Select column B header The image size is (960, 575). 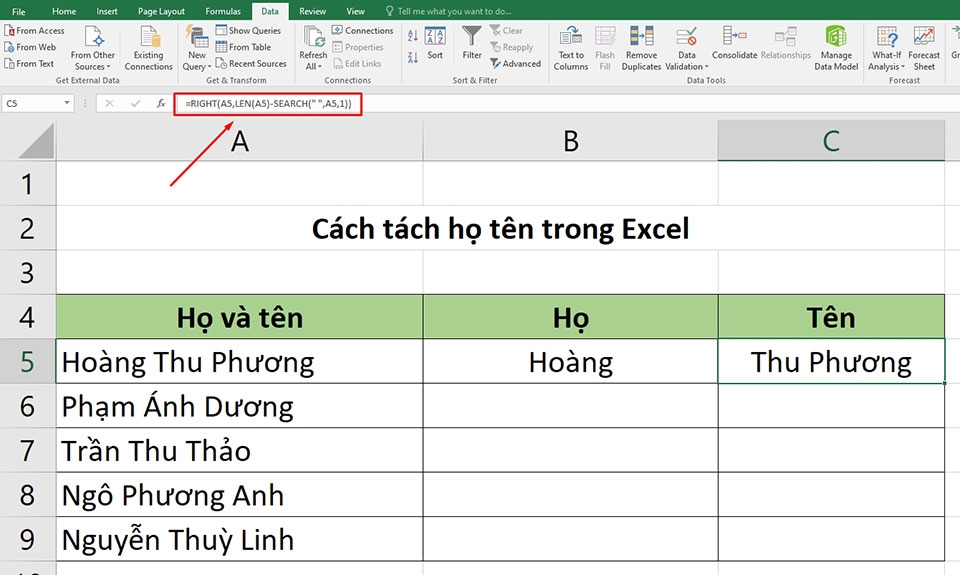[x=571, y=141]
